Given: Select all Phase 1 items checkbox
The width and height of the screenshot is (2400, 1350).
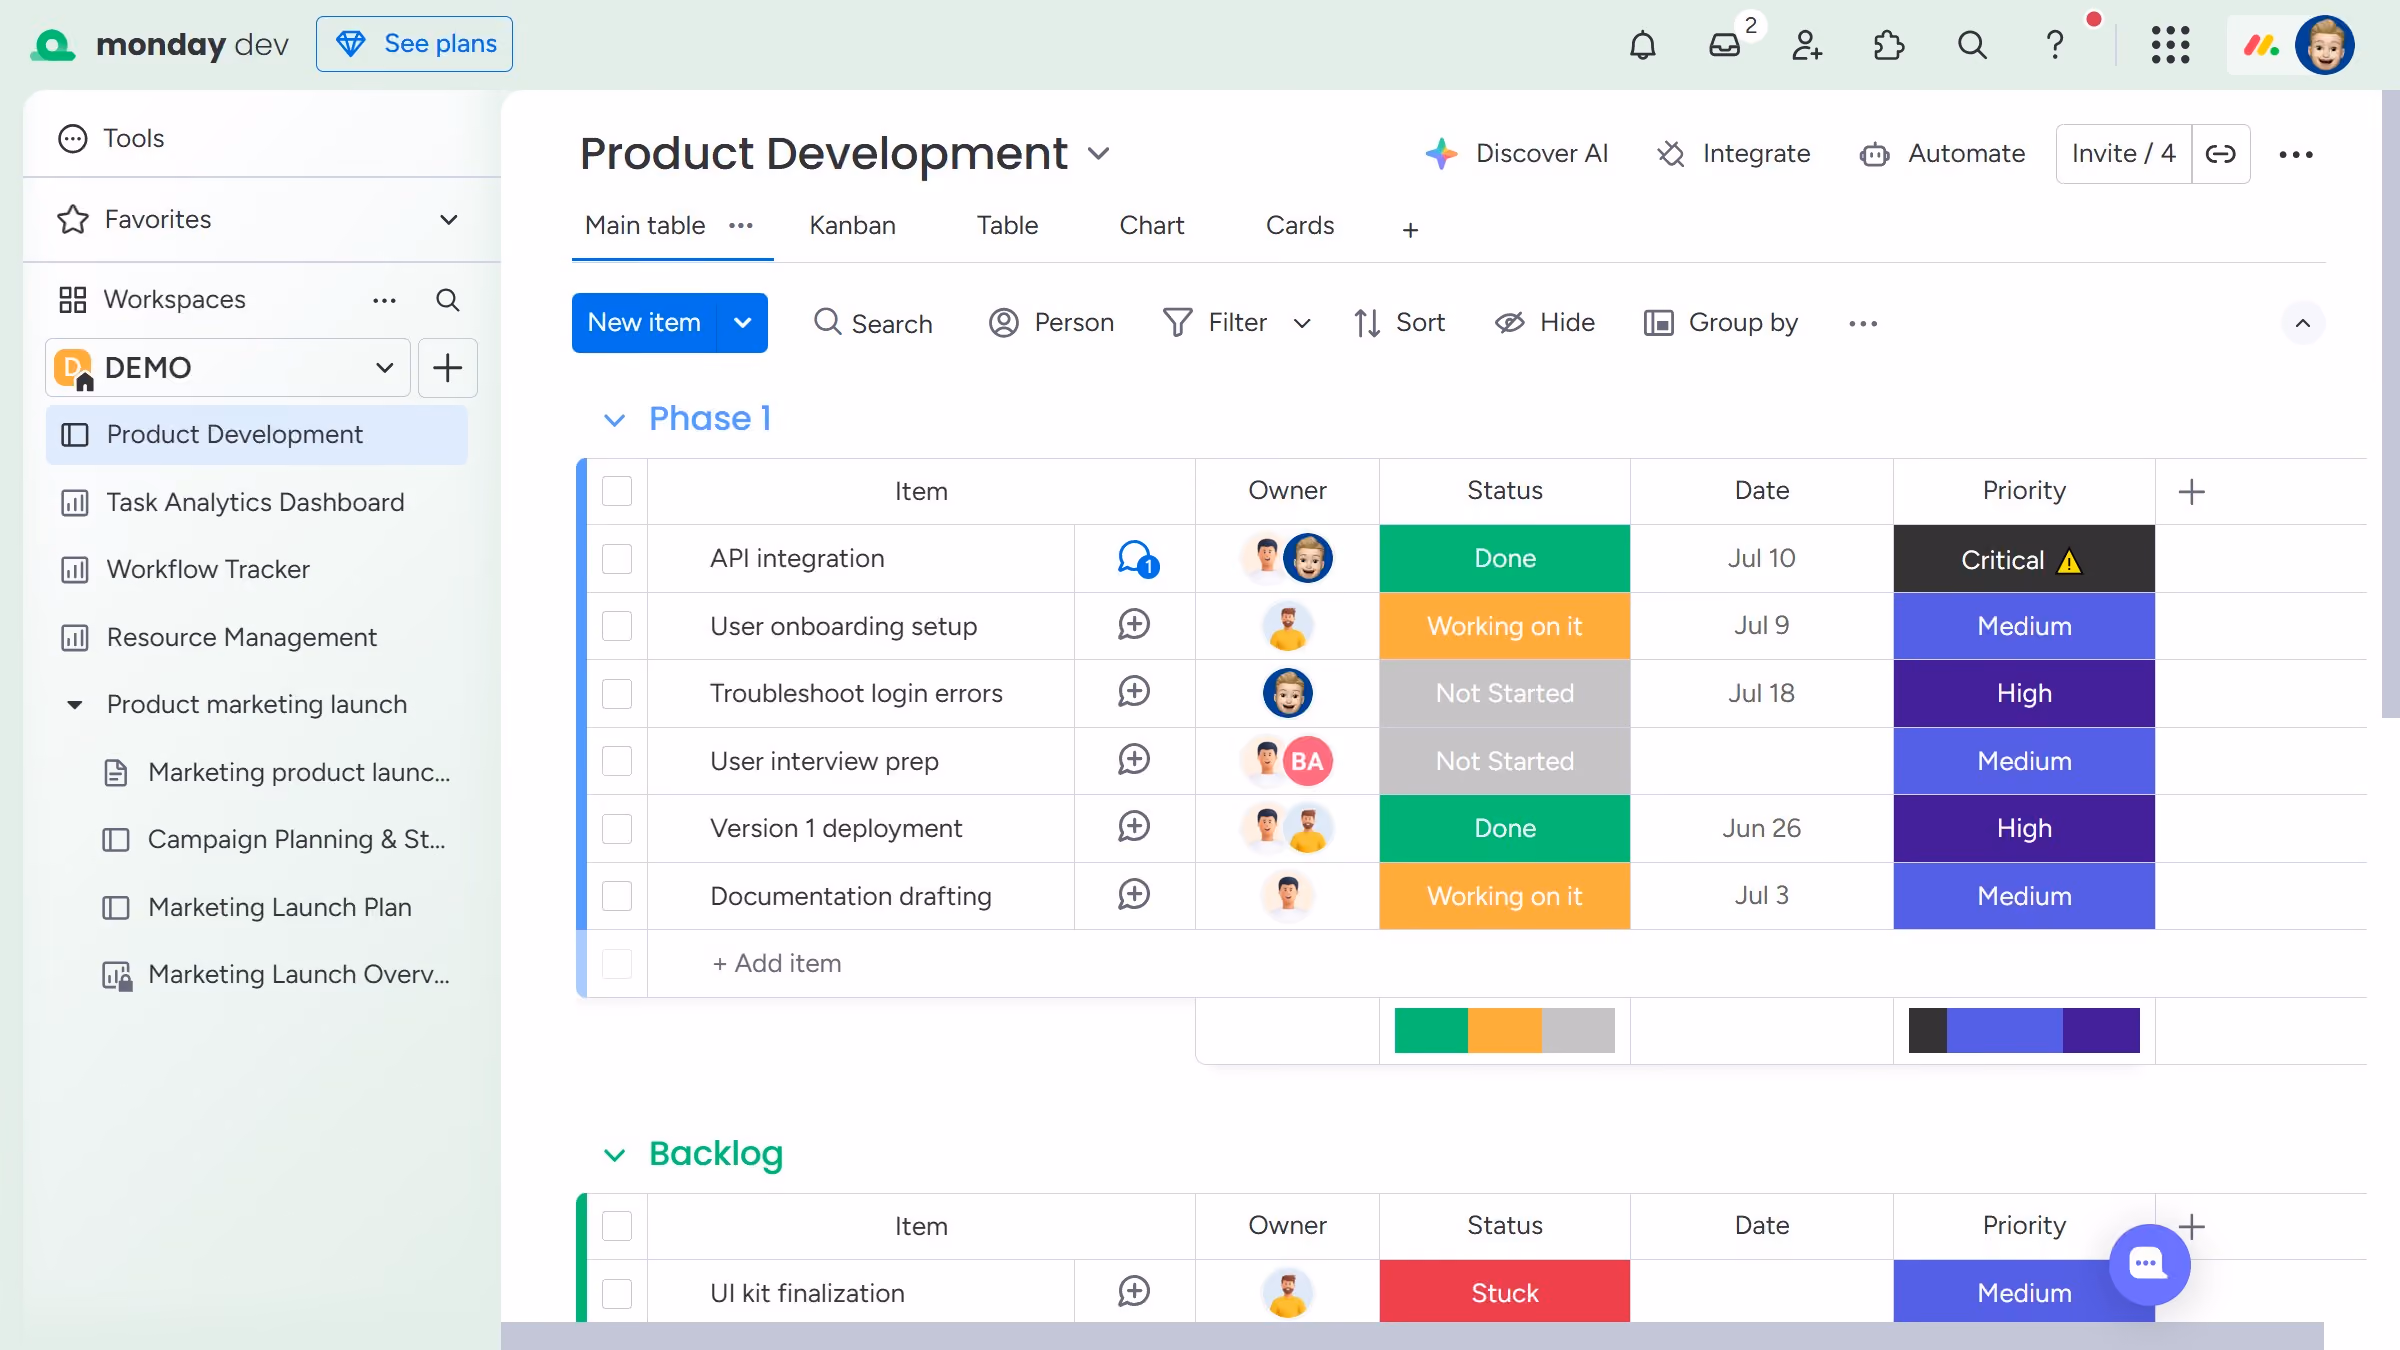Looking at the screenshot, I should 617,491.
